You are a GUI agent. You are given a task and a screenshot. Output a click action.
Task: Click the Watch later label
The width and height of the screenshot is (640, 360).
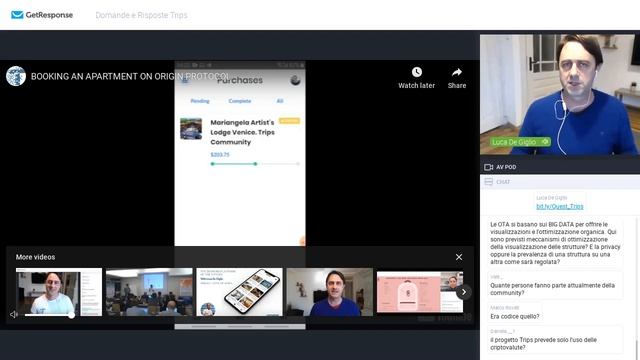tap(416, 86)
